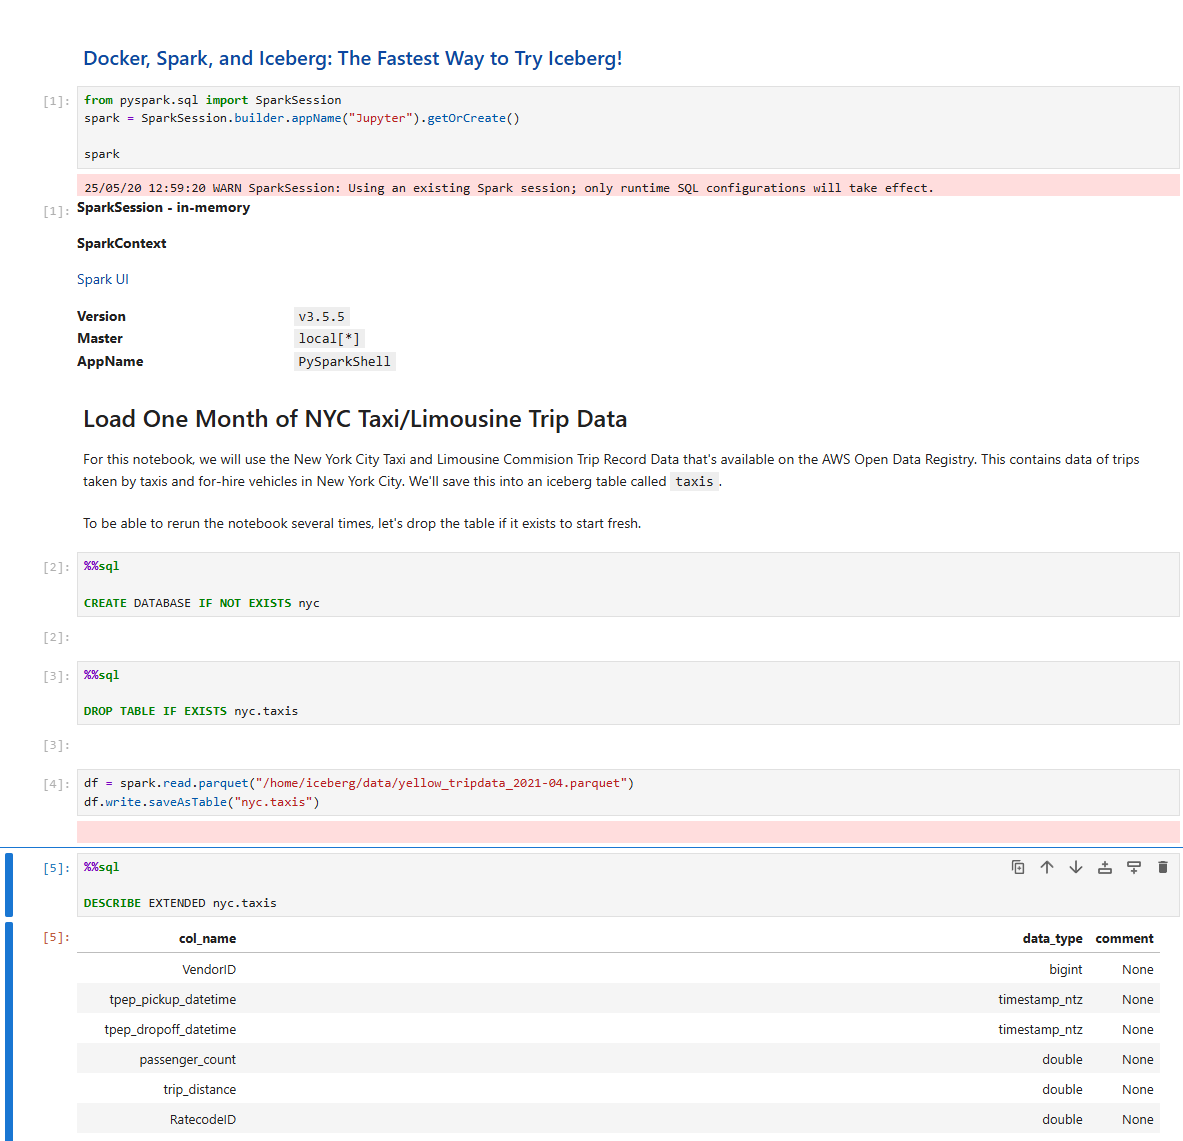Click the col_name column header
1183x1141 pixels.
tap(207, 939)
